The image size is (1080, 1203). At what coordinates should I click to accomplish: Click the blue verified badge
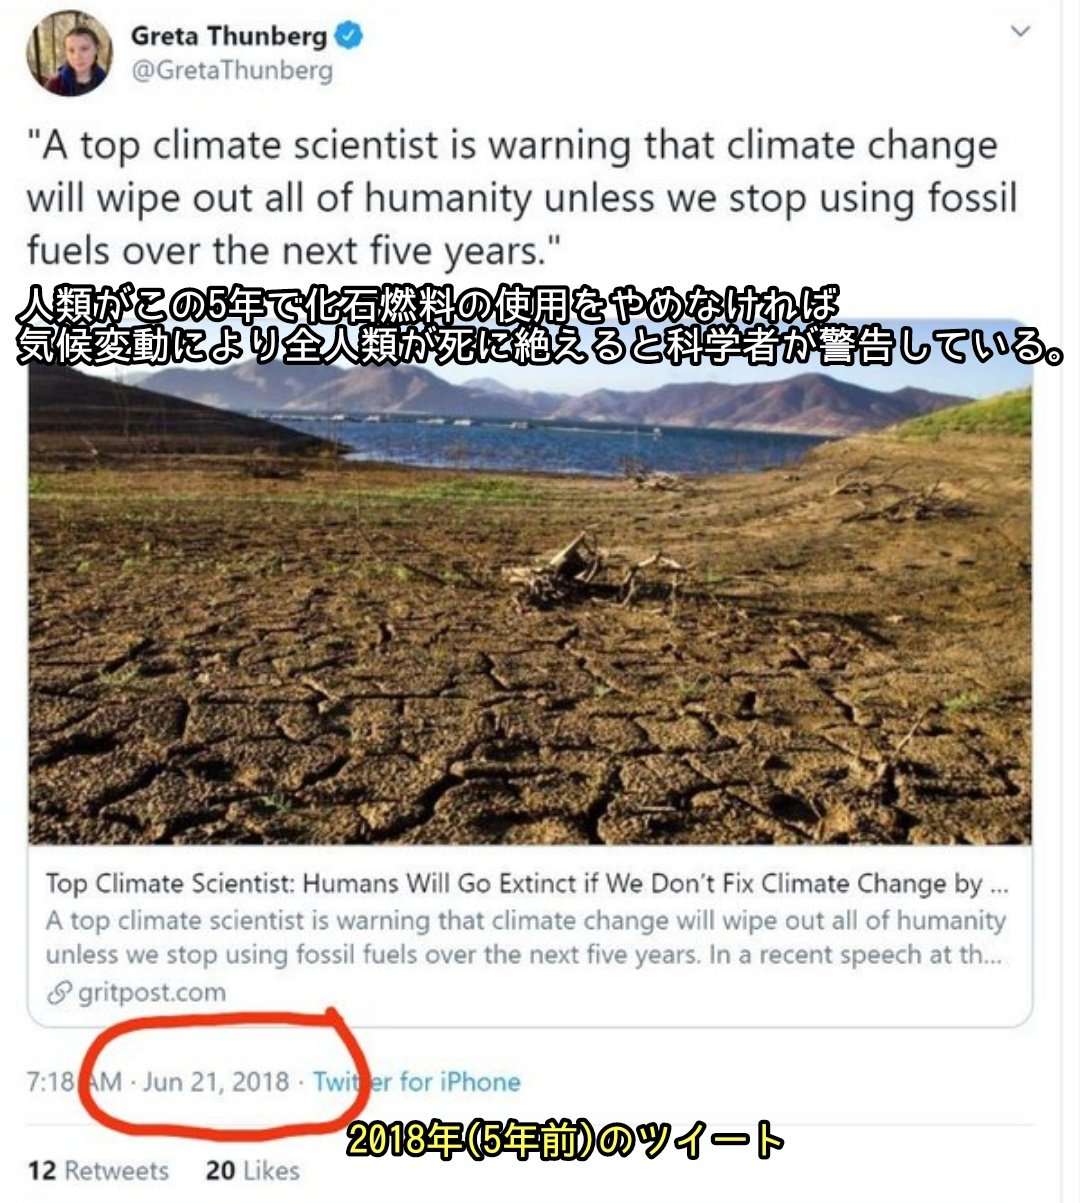pos(349,38)
